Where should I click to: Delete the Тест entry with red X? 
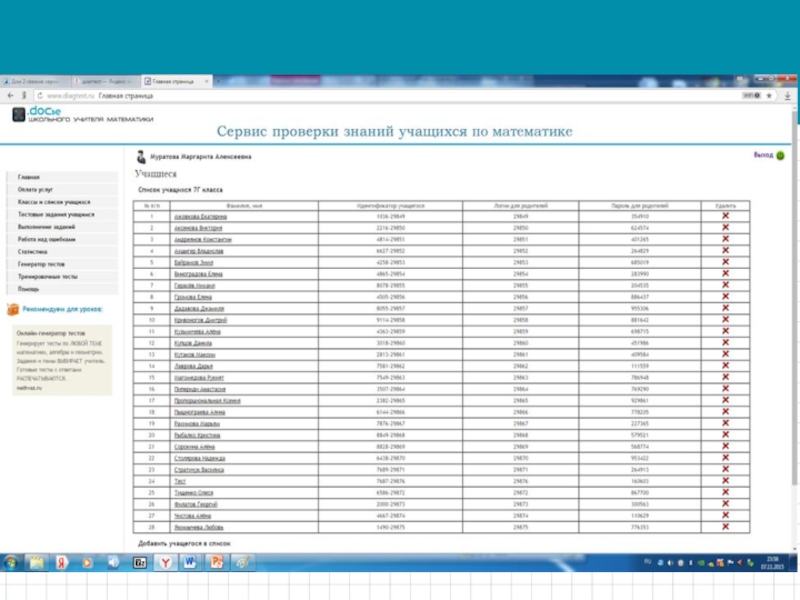(725, 481)
